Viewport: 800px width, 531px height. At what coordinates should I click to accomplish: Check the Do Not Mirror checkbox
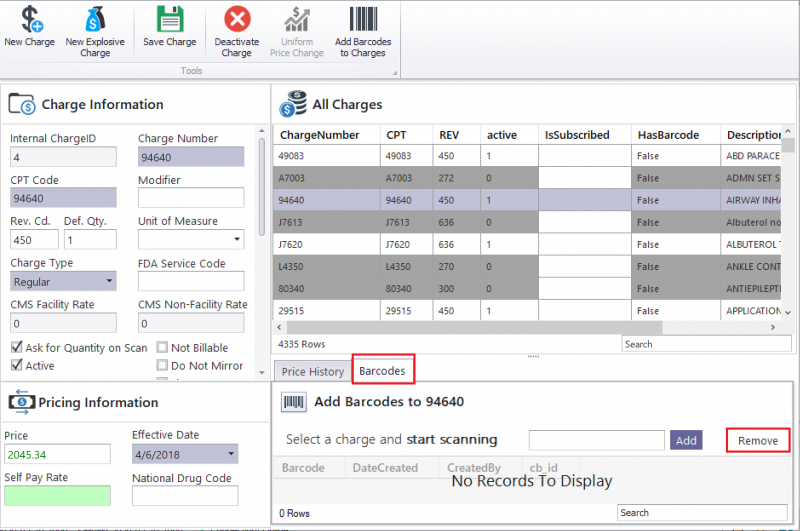[163, 366]
